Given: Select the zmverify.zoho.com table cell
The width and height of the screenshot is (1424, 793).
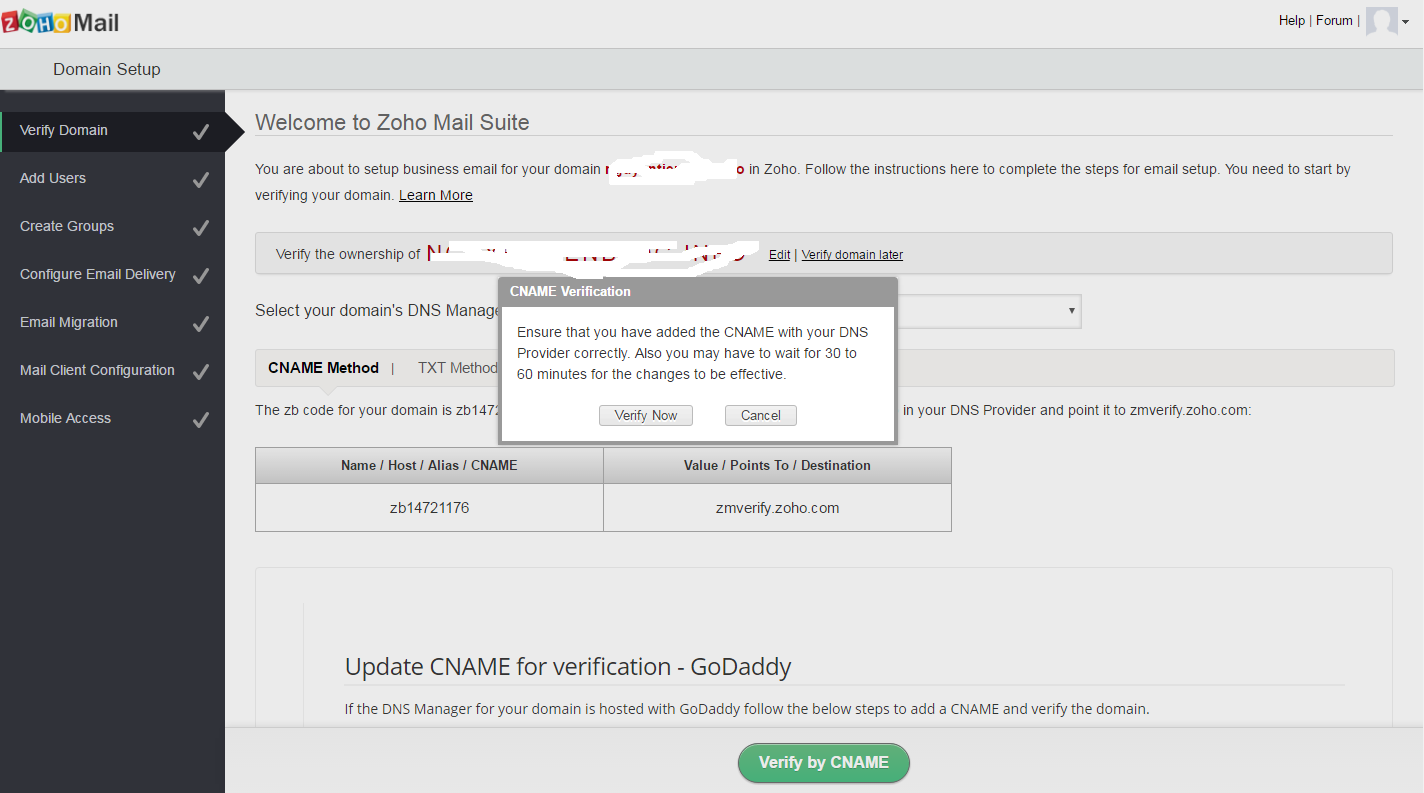Looking at the screenshot, I should click(778, 508).
